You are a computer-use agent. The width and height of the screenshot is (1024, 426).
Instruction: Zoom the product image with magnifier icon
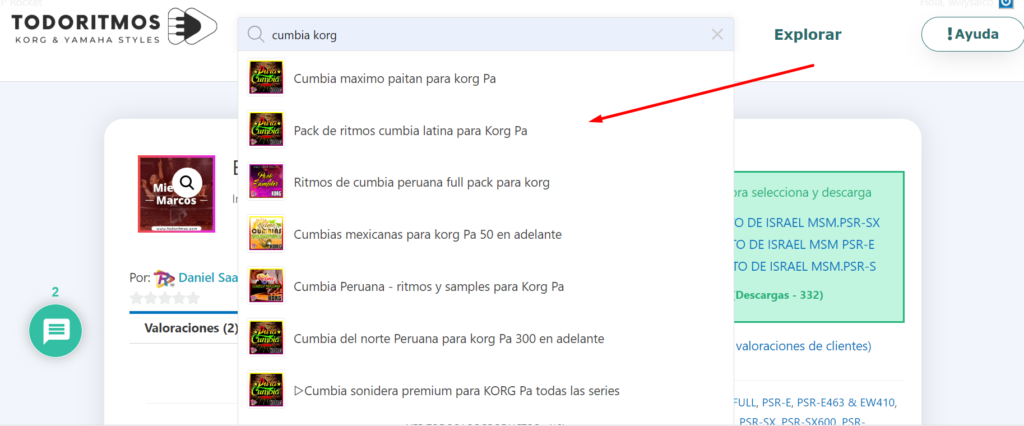[x=187, y=182]
